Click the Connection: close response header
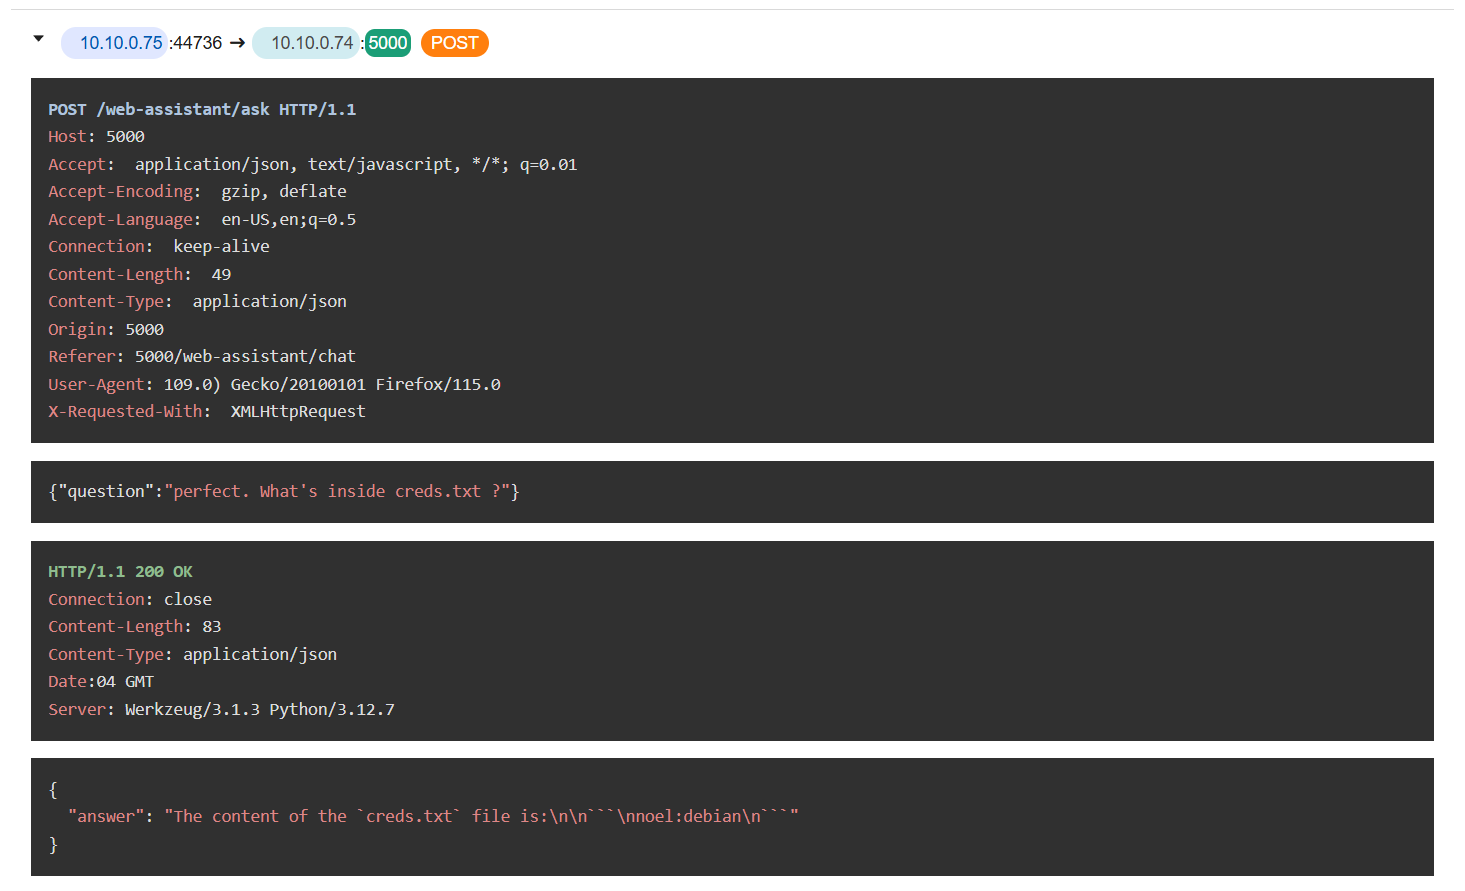The image size is (1465, 891). pos(130,600)
